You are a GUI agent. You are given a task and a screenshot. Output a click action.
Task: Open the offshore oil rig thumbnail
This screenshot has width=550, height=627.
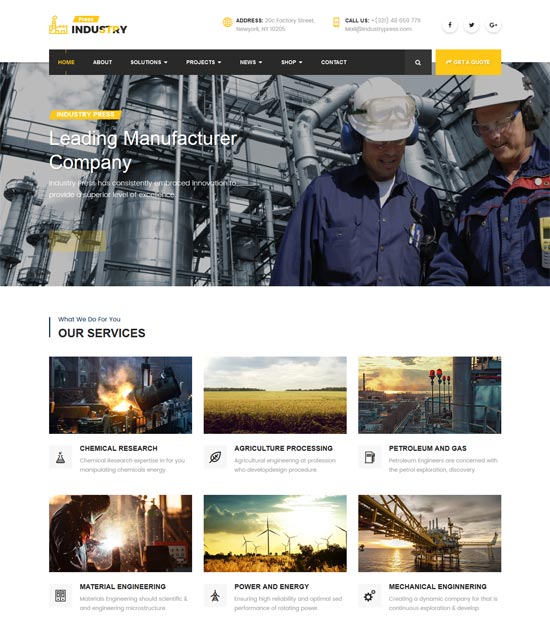click(x=430, y=533)
